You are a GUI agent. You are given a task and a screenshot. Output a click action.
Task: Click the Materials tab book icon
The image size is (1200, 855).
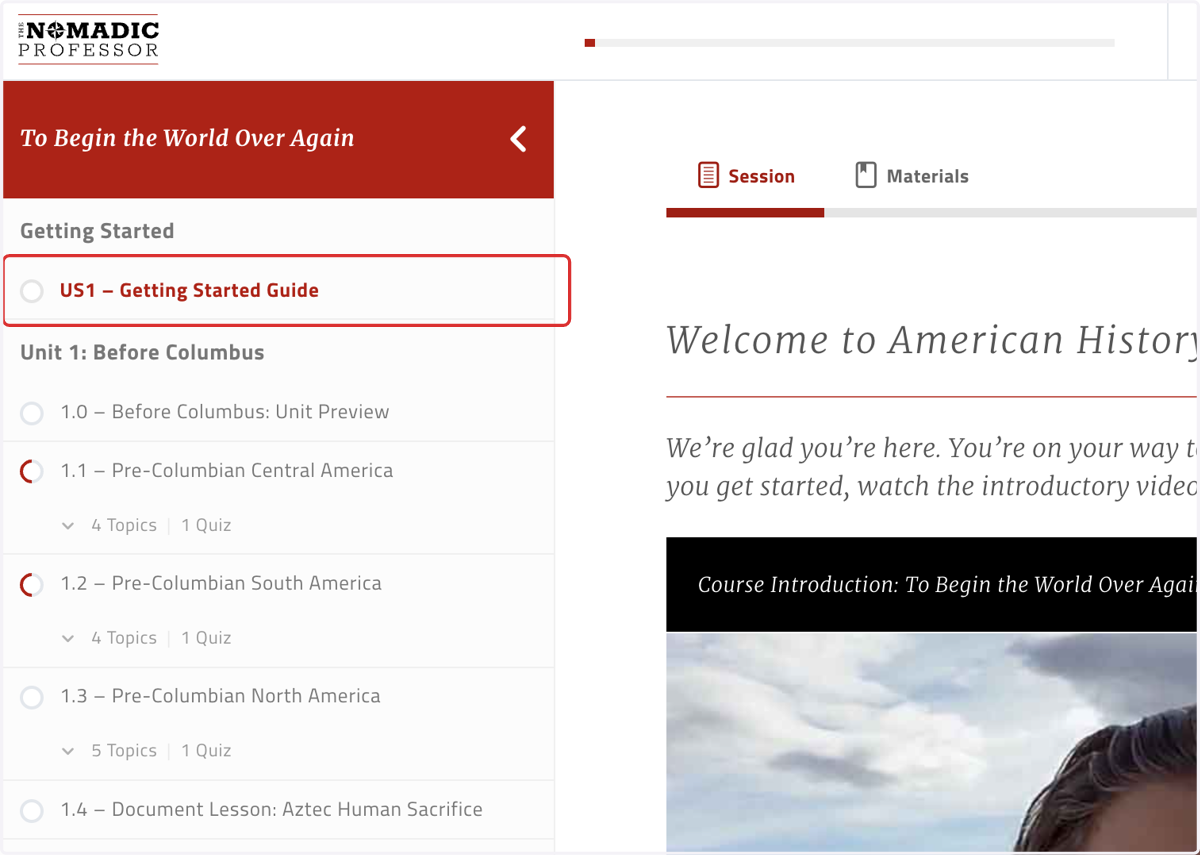click(x=866, y=175)
